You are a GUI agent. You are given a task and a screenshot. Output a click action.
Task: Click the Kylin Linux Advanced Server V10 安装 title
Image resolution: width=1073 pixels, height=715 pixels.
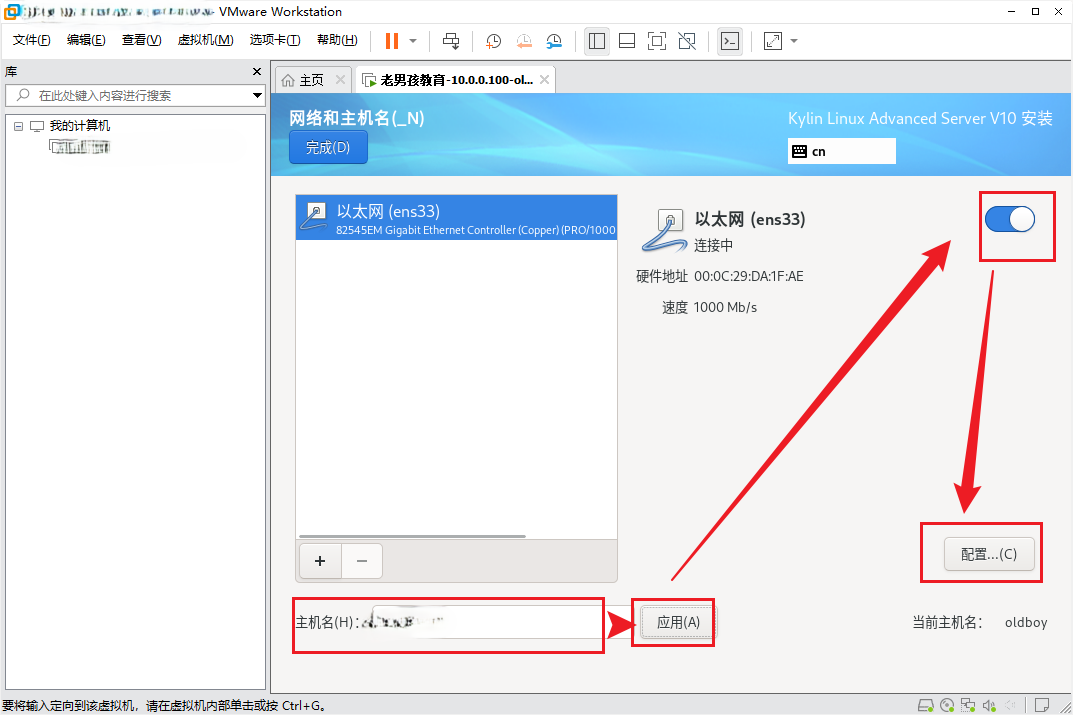(920, 118)
